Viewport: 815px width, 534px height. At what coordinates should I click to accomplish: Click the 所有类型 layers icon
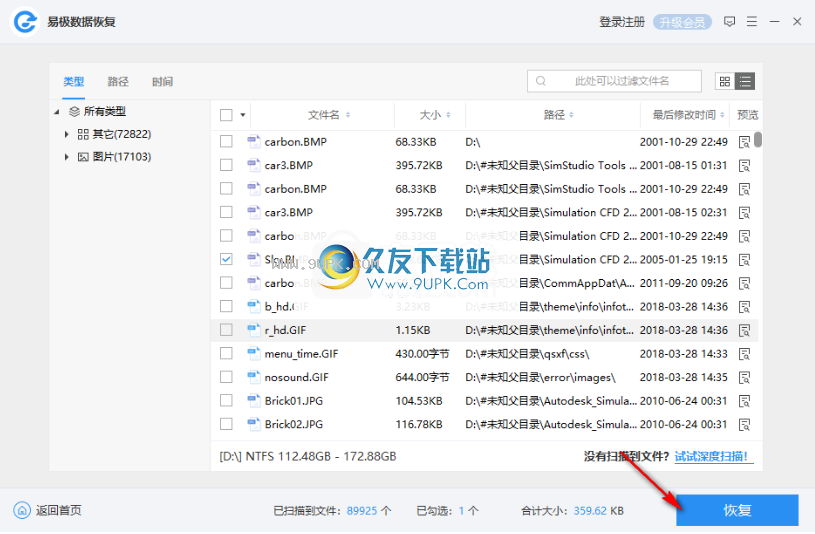(74, 111)
